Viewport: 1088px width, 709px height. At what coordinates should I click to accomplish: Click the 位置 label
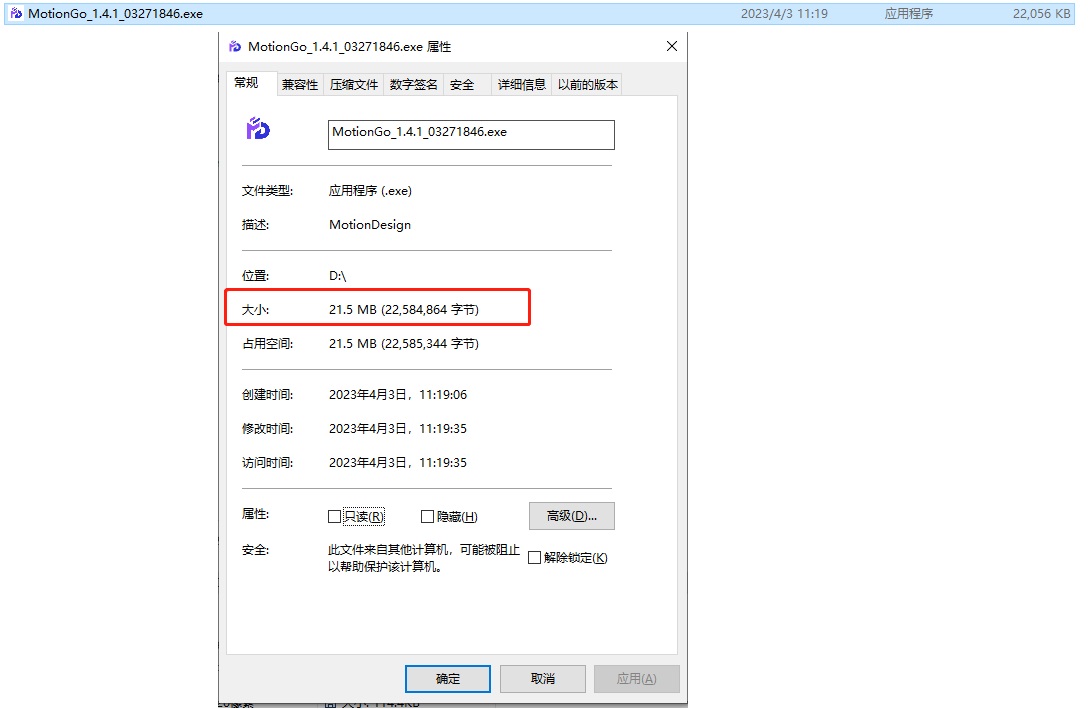[255, 275]
